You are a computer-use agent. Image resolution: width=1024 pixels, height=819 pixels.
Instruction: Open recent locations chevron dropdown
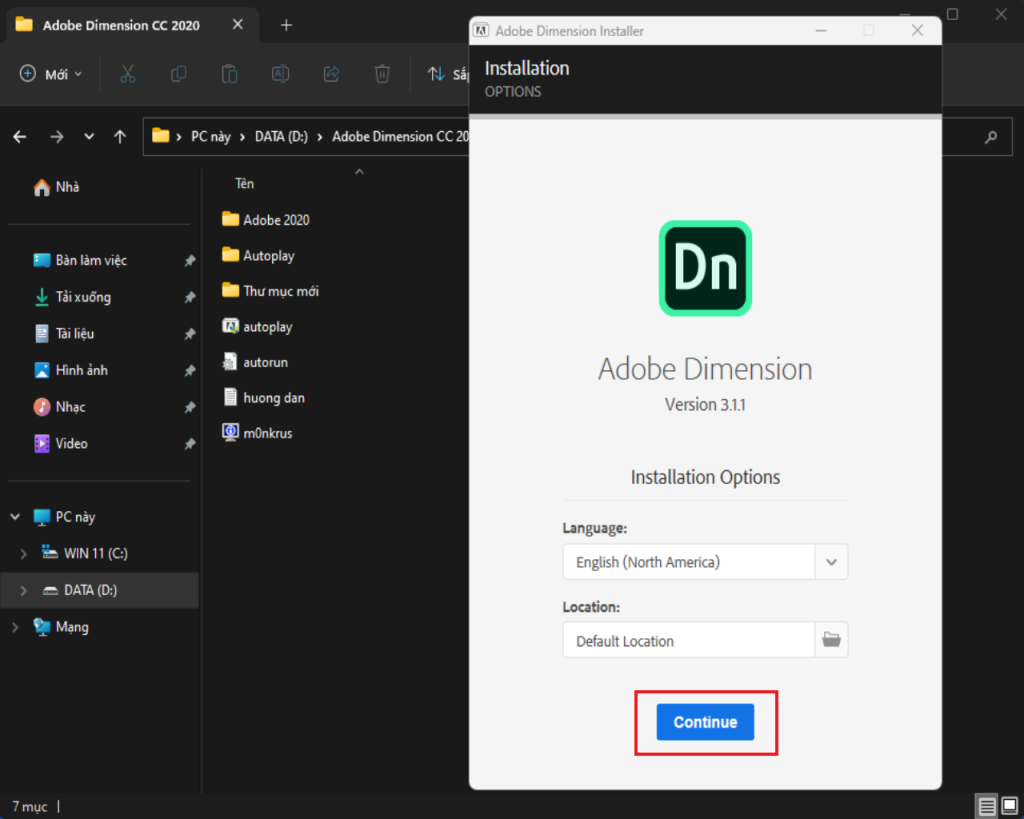click(x=89, y=136)
